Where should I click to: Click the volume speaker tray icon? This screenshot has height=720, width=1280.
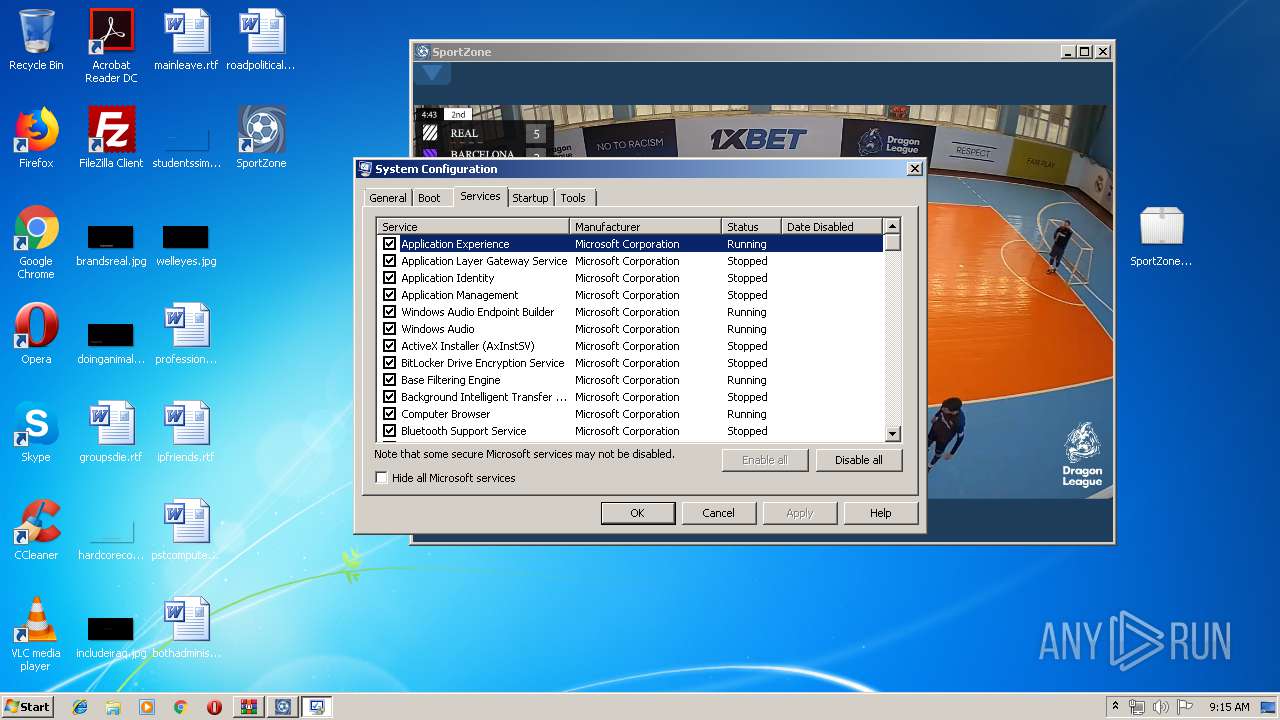coord(1160,707)
